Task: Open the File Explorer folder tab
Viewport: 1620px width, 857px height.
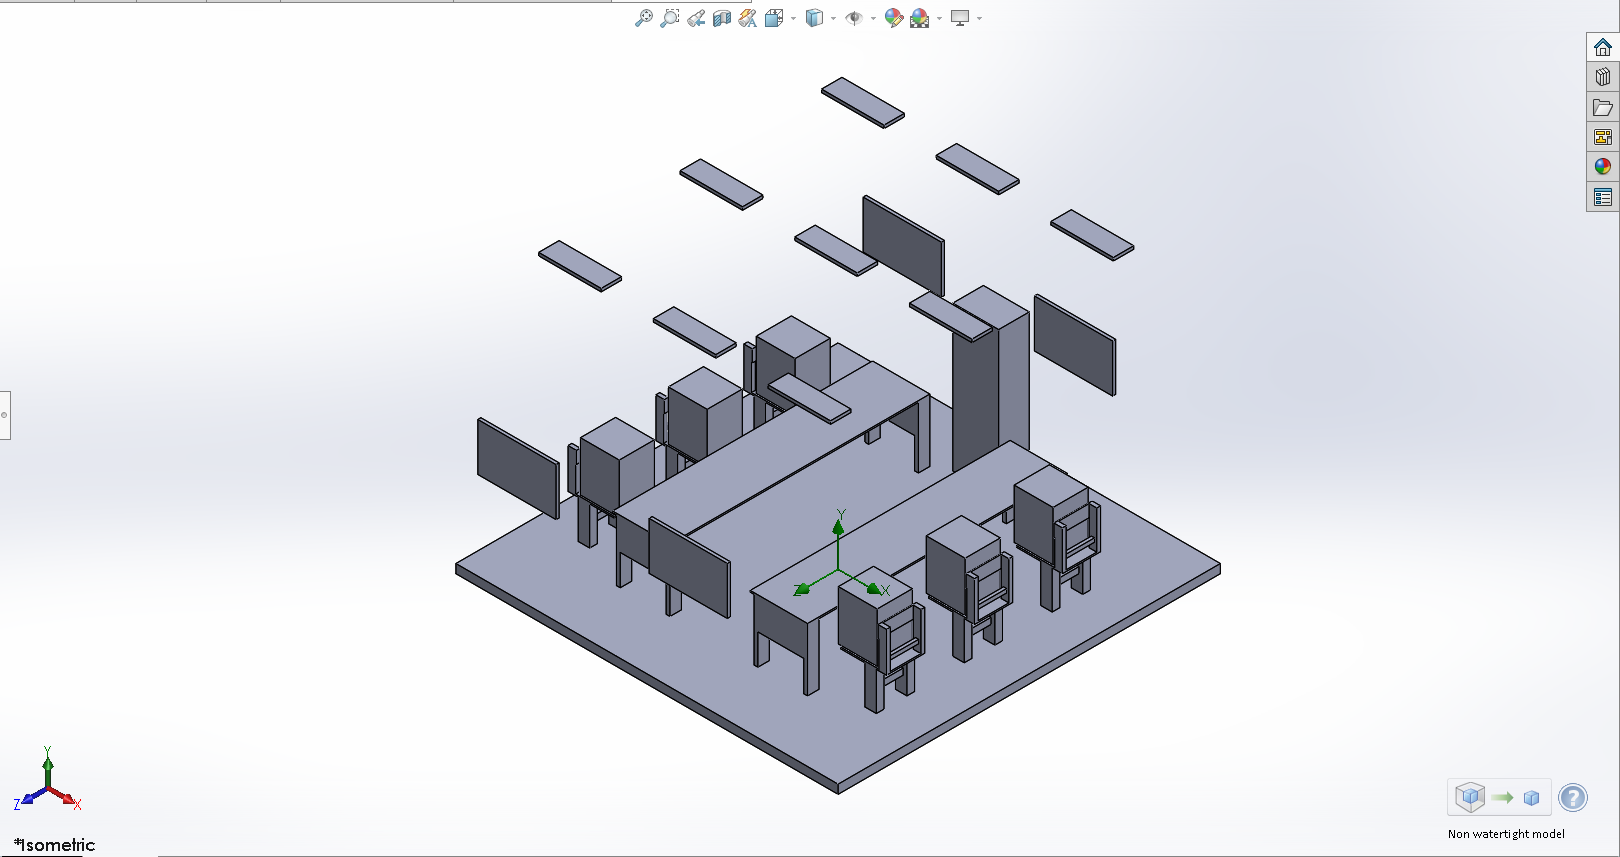Action: tap(1603, 107)
